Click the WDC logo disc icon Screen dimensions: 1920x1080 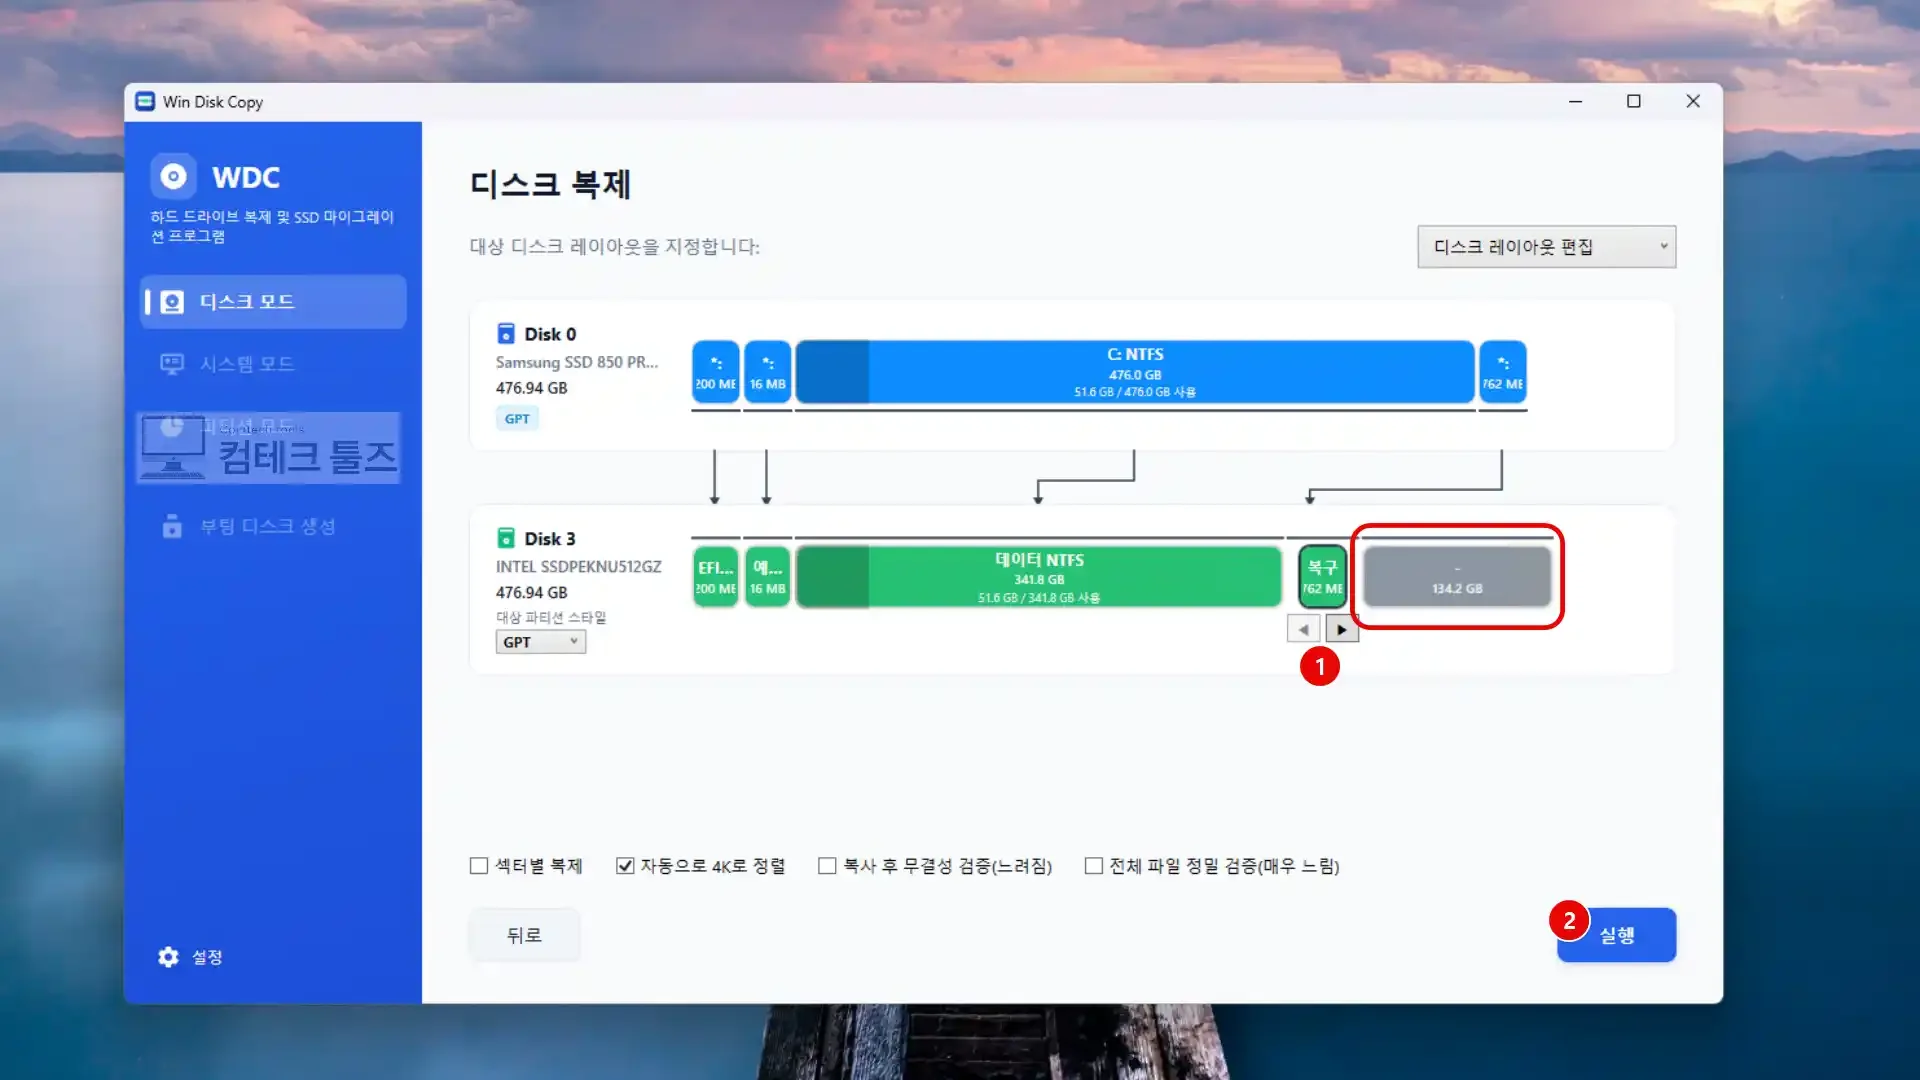click(x=173, y=177)
